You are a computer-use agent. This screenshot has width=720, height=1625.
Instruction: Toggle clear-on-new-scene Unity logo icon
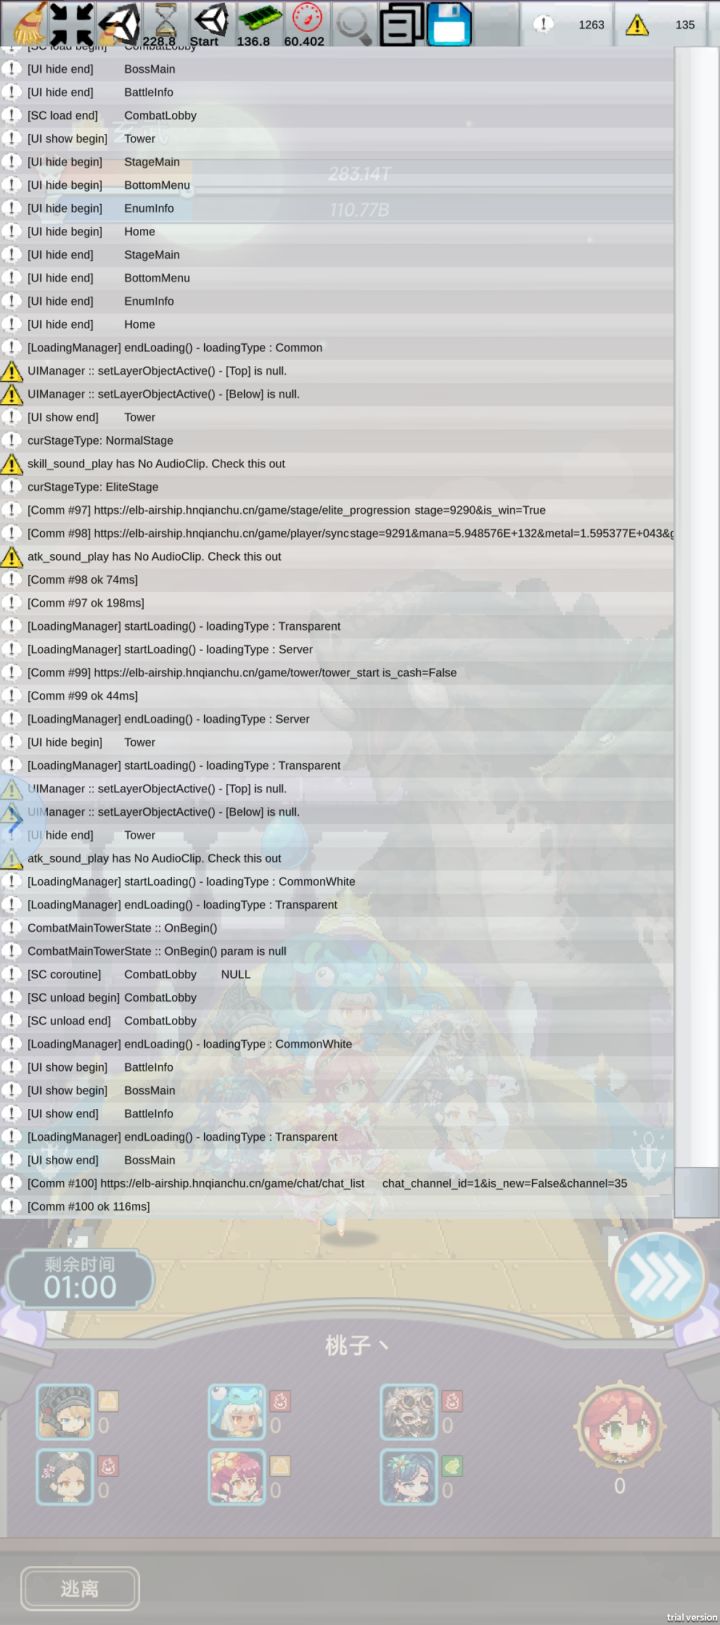pyautogui.click(x=119, y=23)
